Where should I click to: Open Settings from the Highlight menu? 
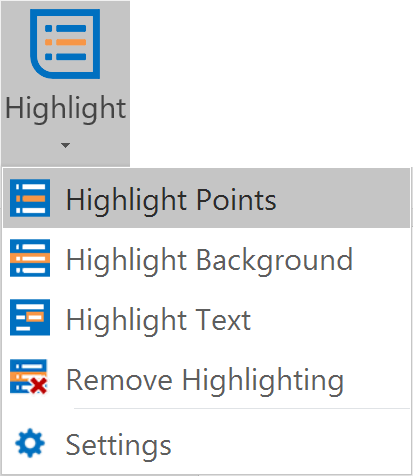pos(207,443)
